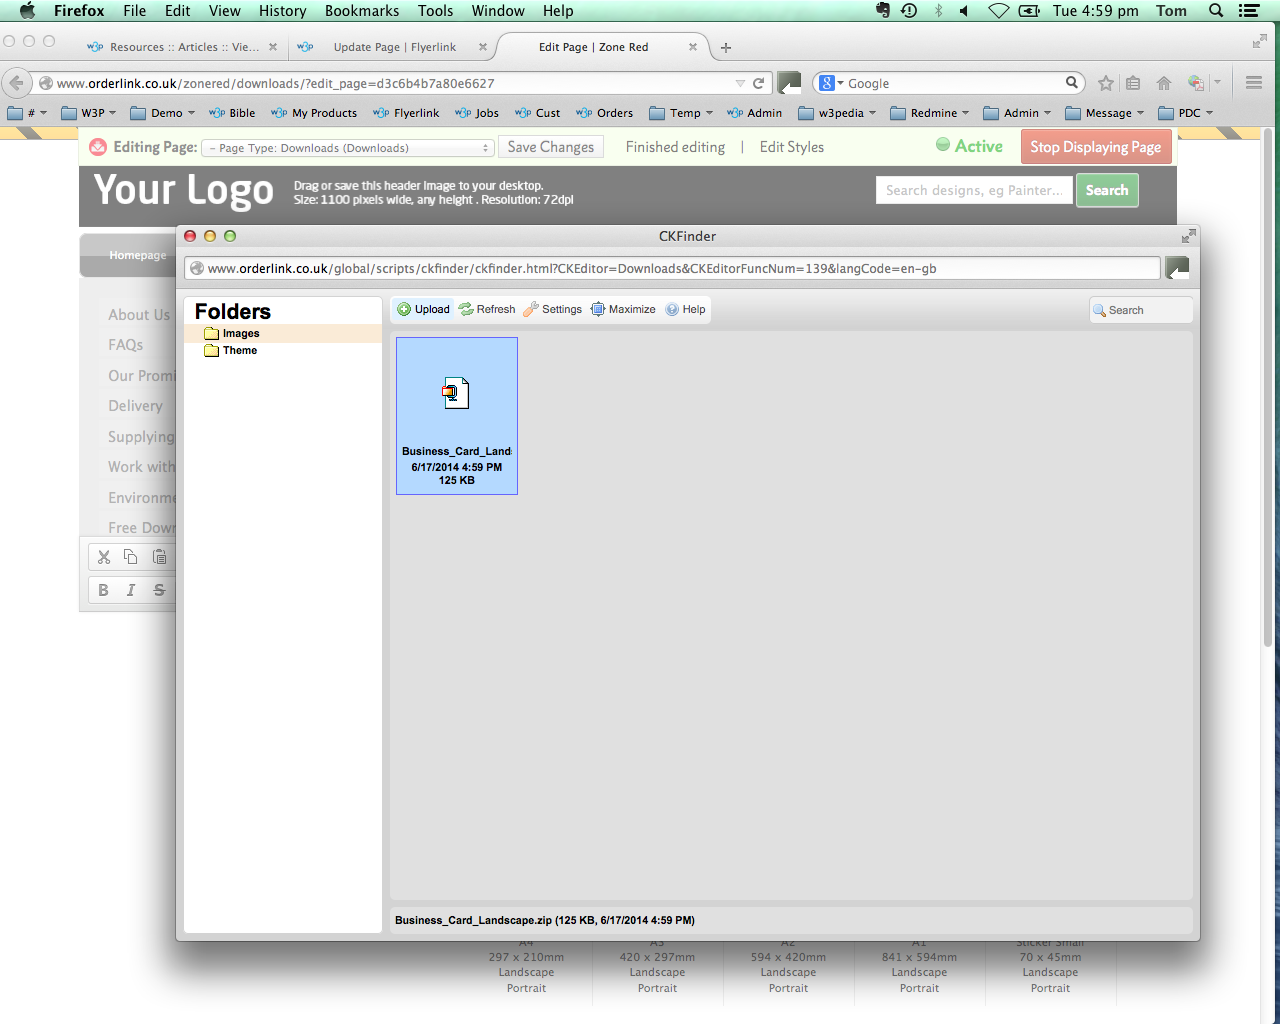This screenshot has width=1280, height=1024.
Task: Click the CKFinder Search field
Action: click(x=1141, y=310)
